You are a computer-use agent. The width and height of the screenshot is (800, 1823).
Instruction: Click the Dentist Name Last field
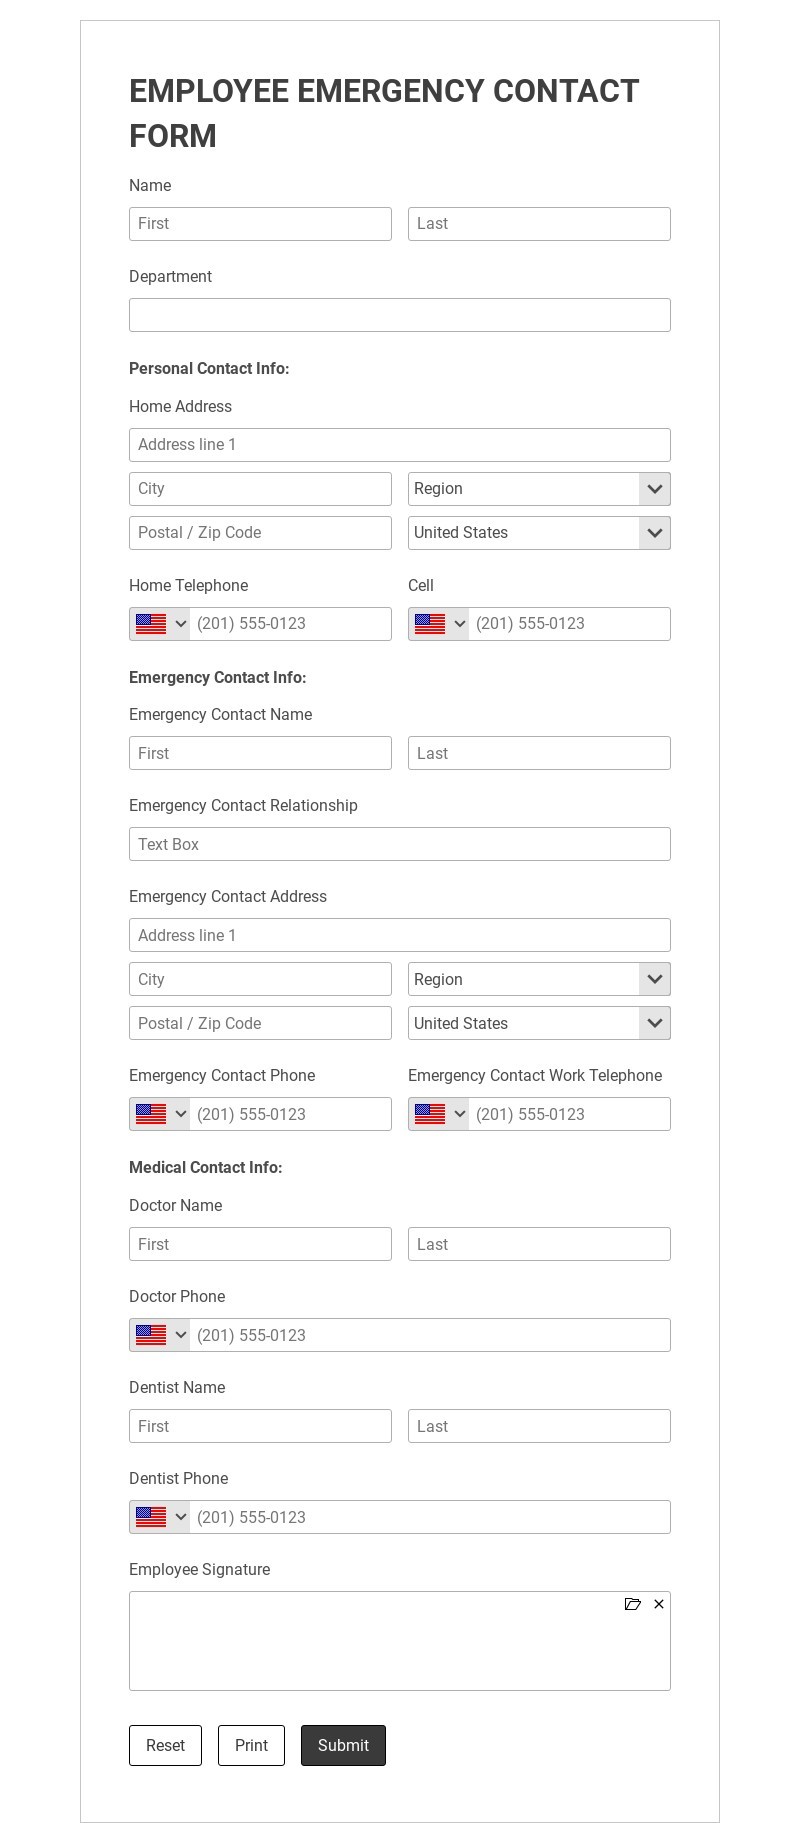539,1426
